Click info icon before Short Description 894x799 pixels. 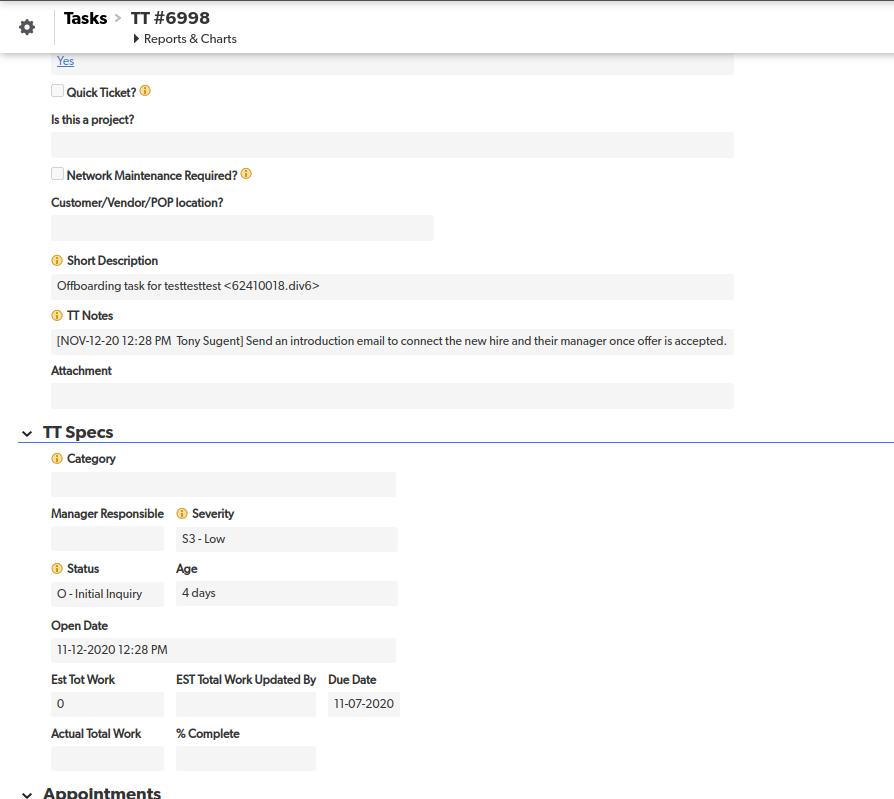57,261
